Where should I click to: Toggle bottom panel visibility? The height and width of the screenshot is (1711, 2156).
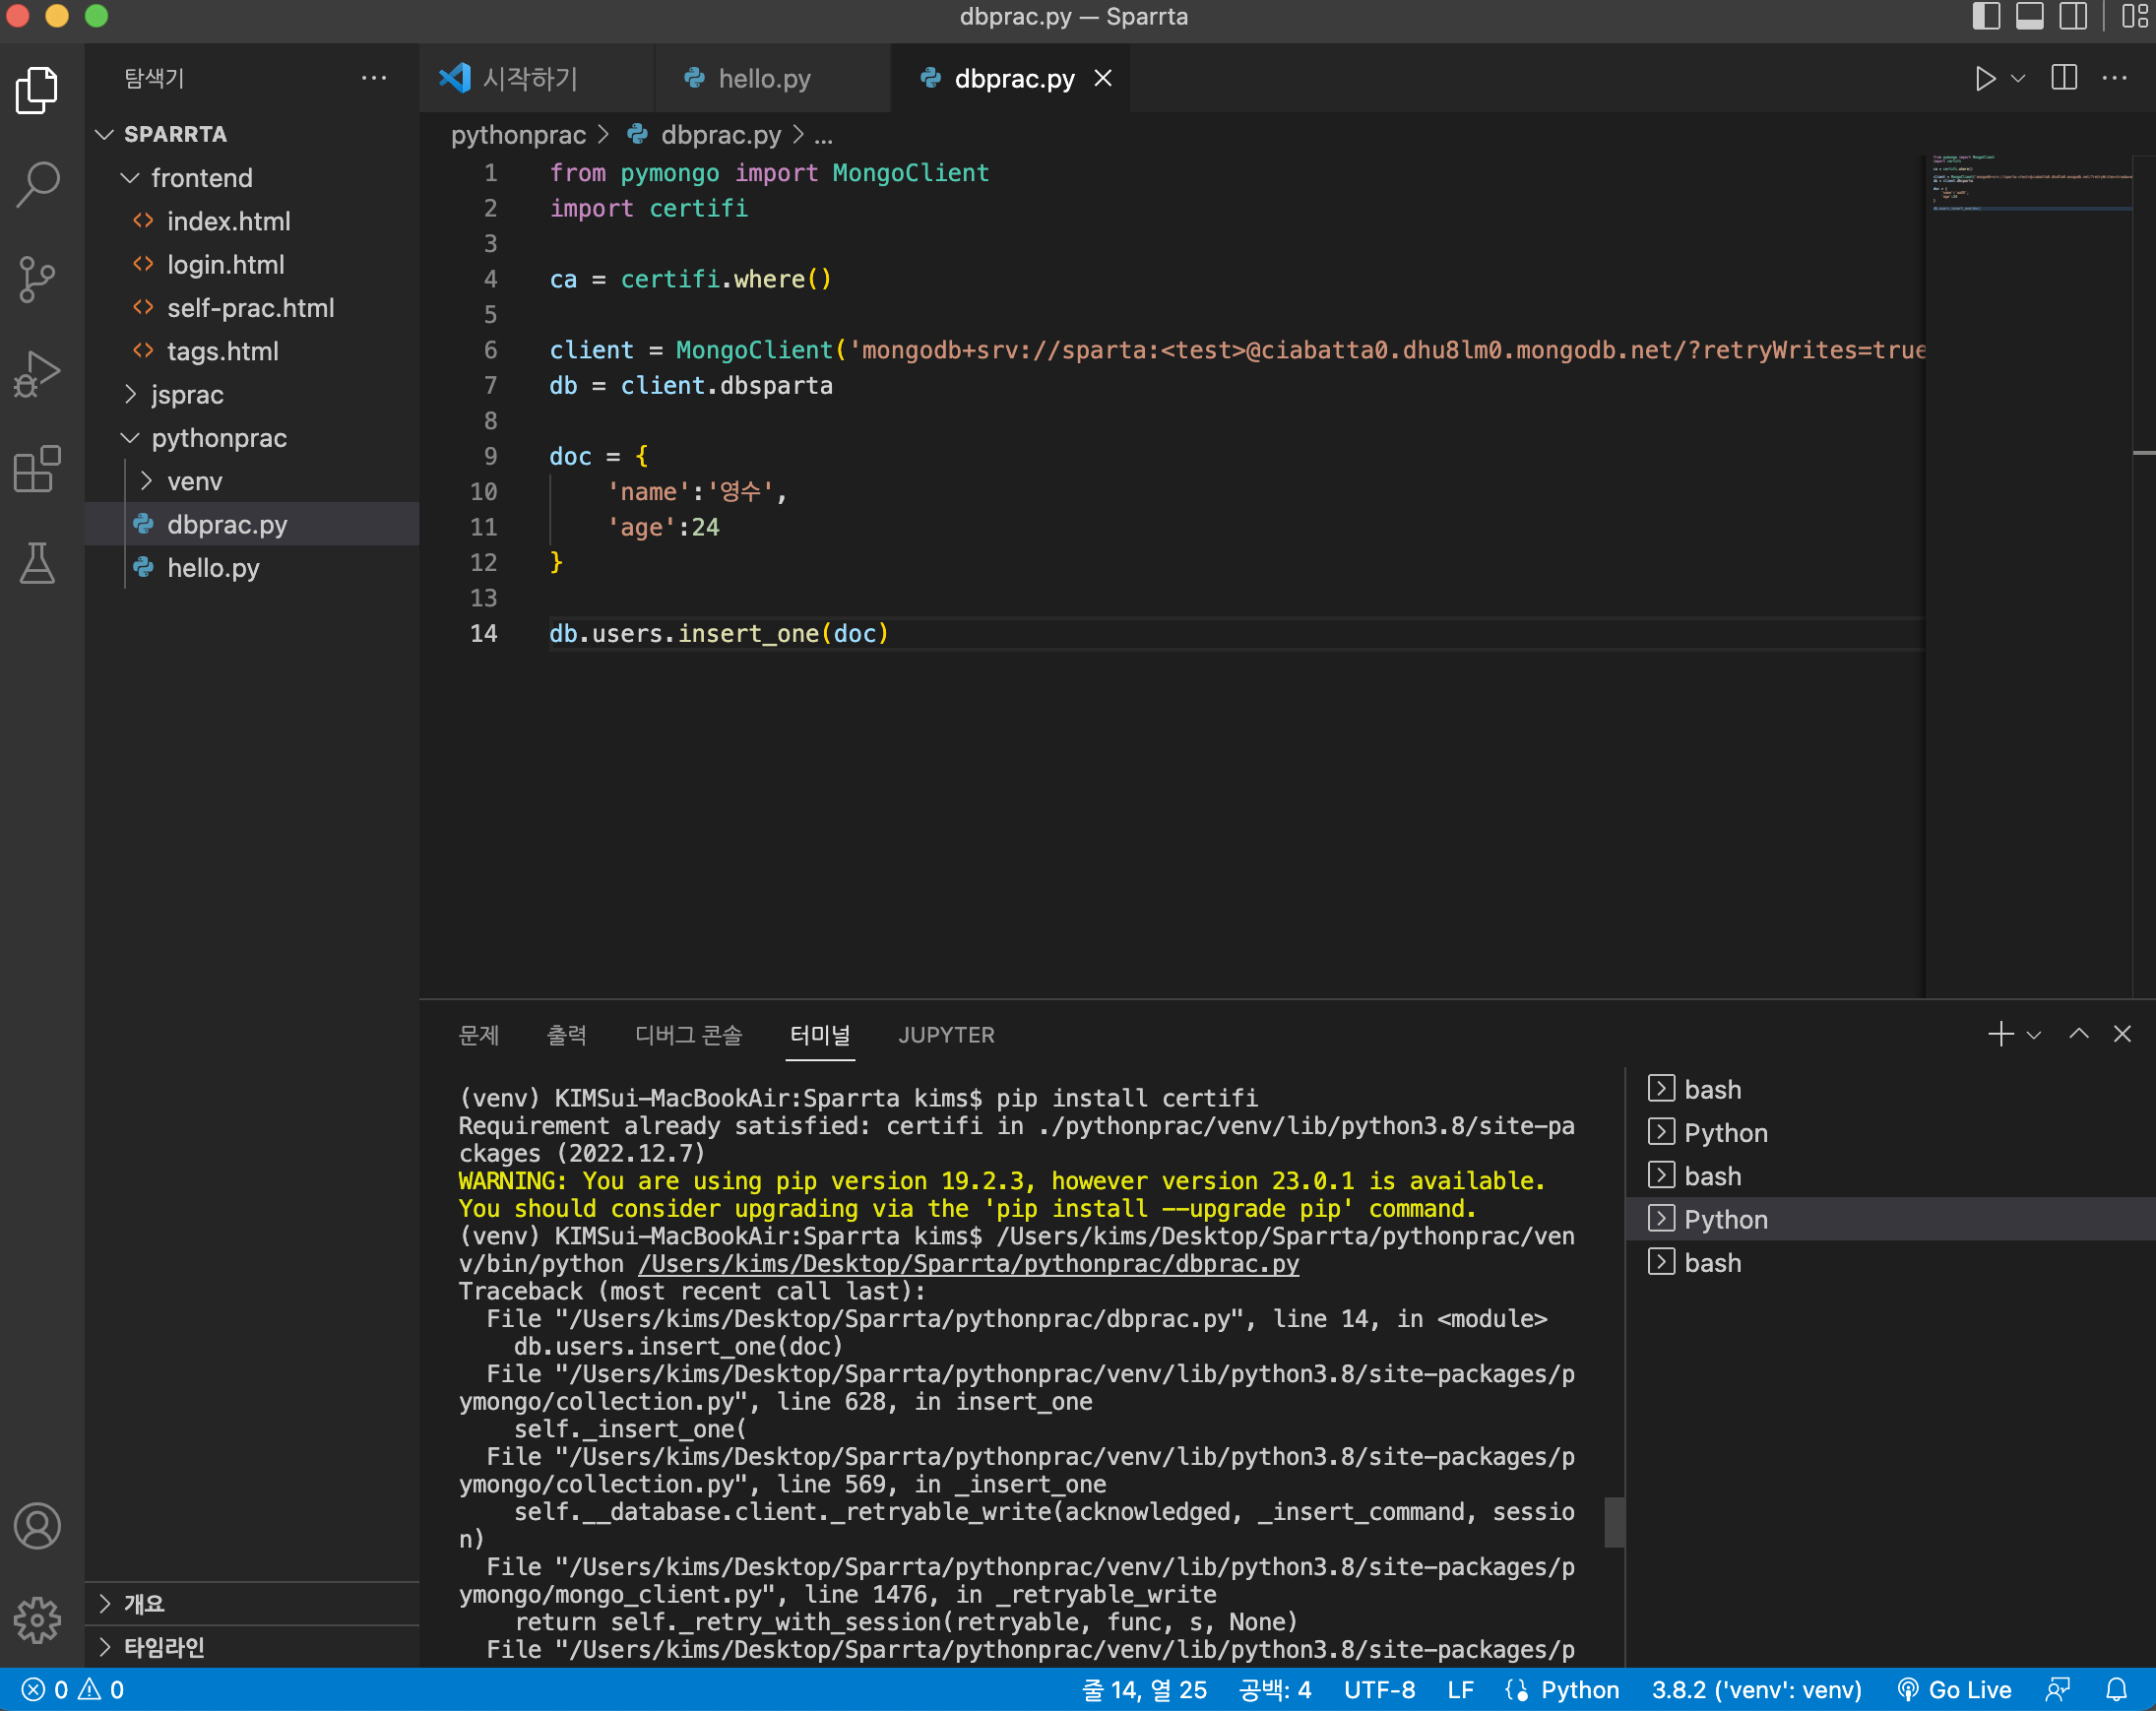pyautogui.click(x=2030, y=17)
